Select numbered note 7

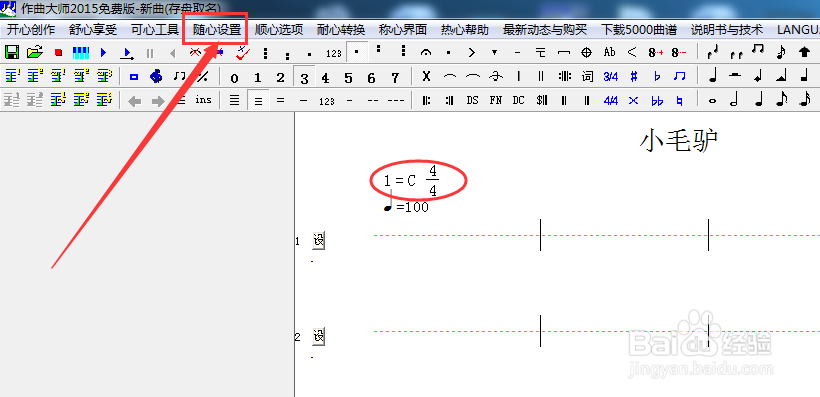[x=395, y=78]
